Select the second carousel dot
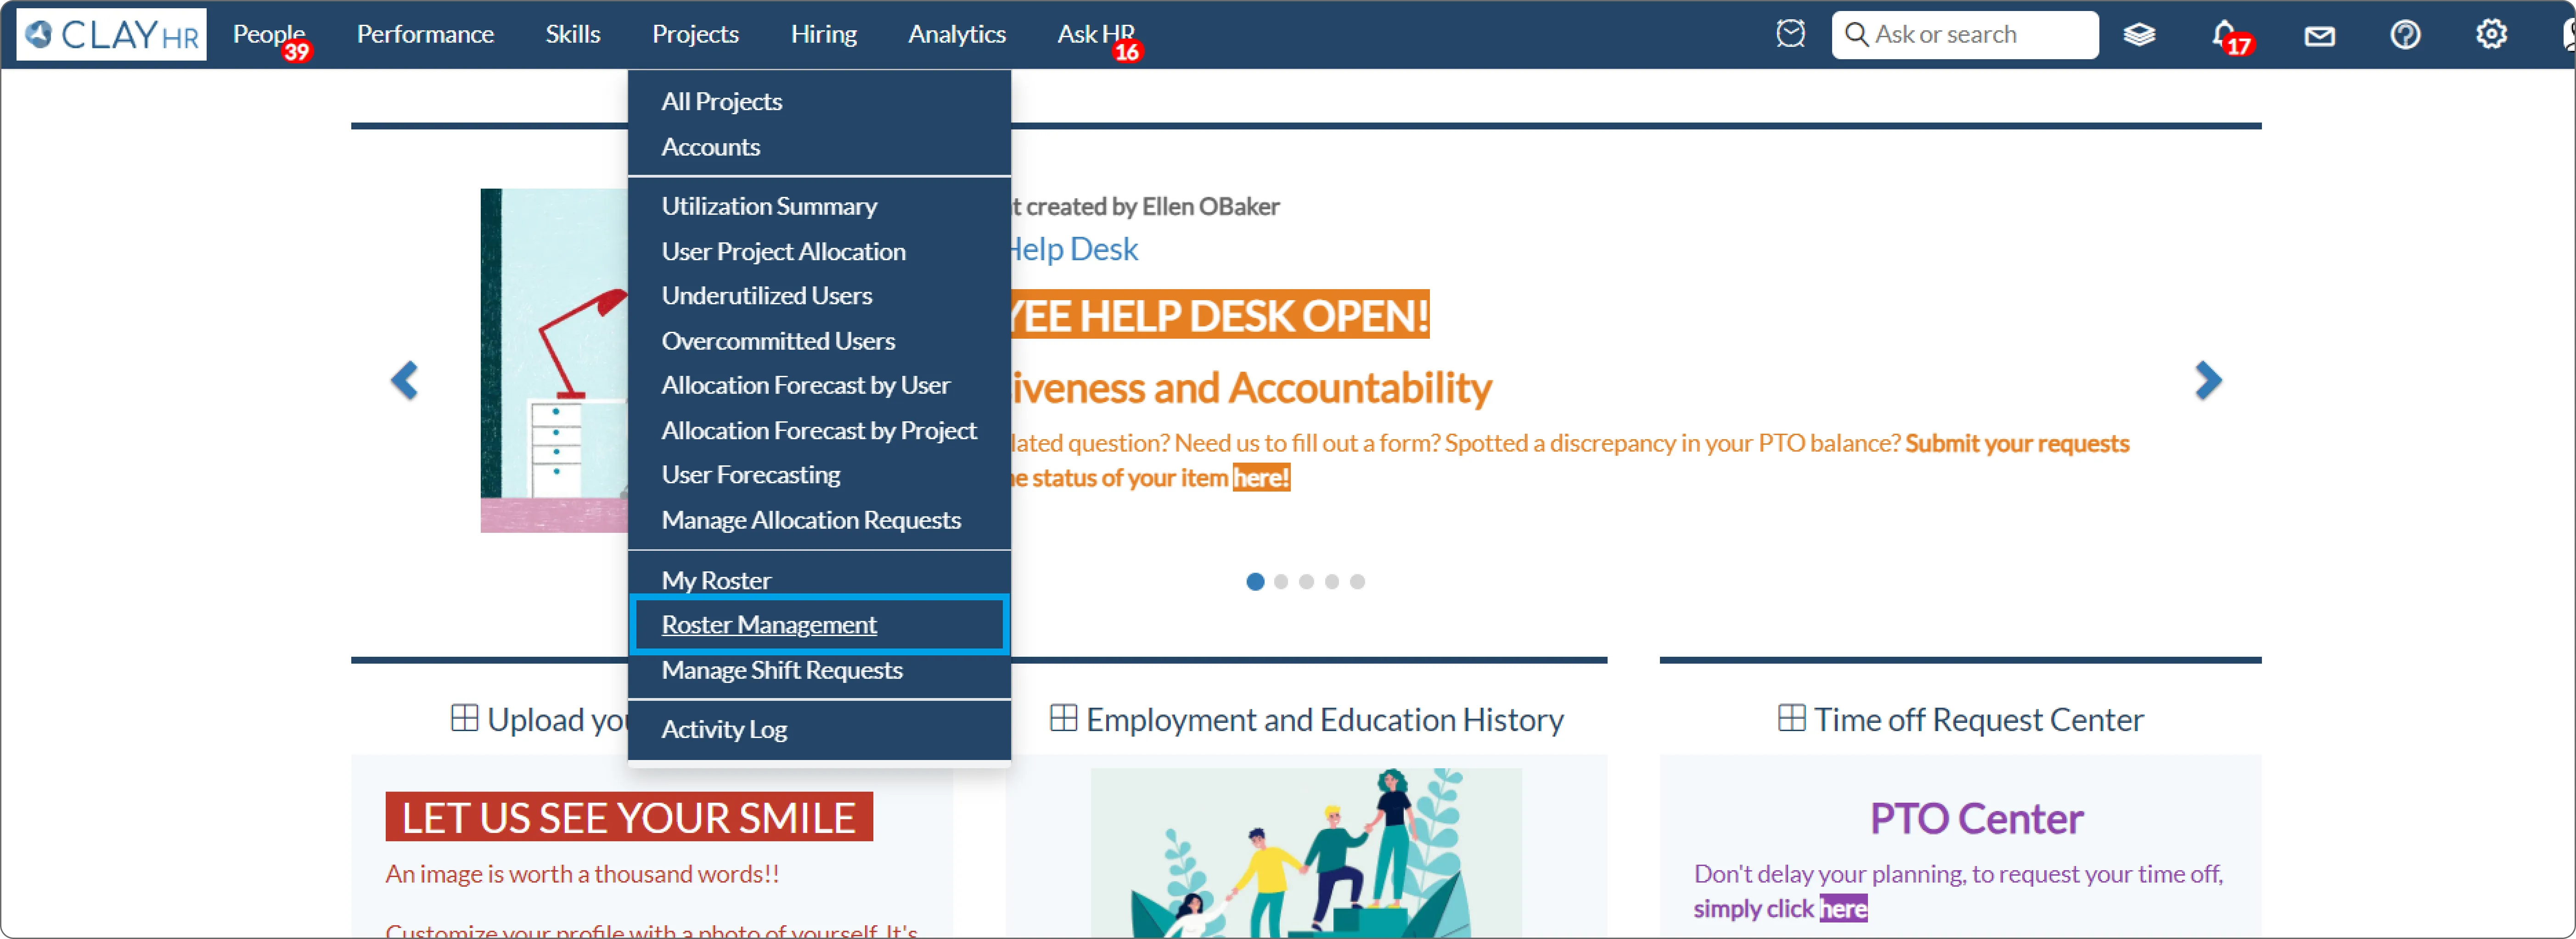 click(x=1281, y=582)
